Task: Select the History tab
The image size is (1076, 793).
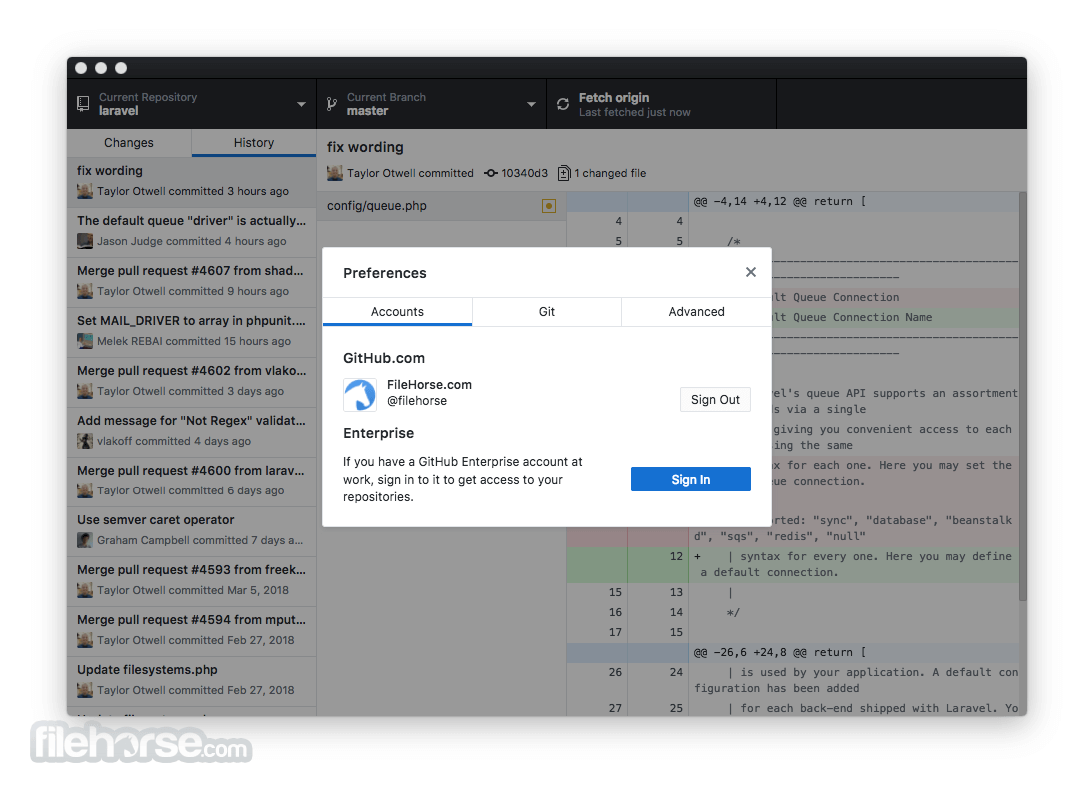Action: pyautogui.click(x=254, y=143)
